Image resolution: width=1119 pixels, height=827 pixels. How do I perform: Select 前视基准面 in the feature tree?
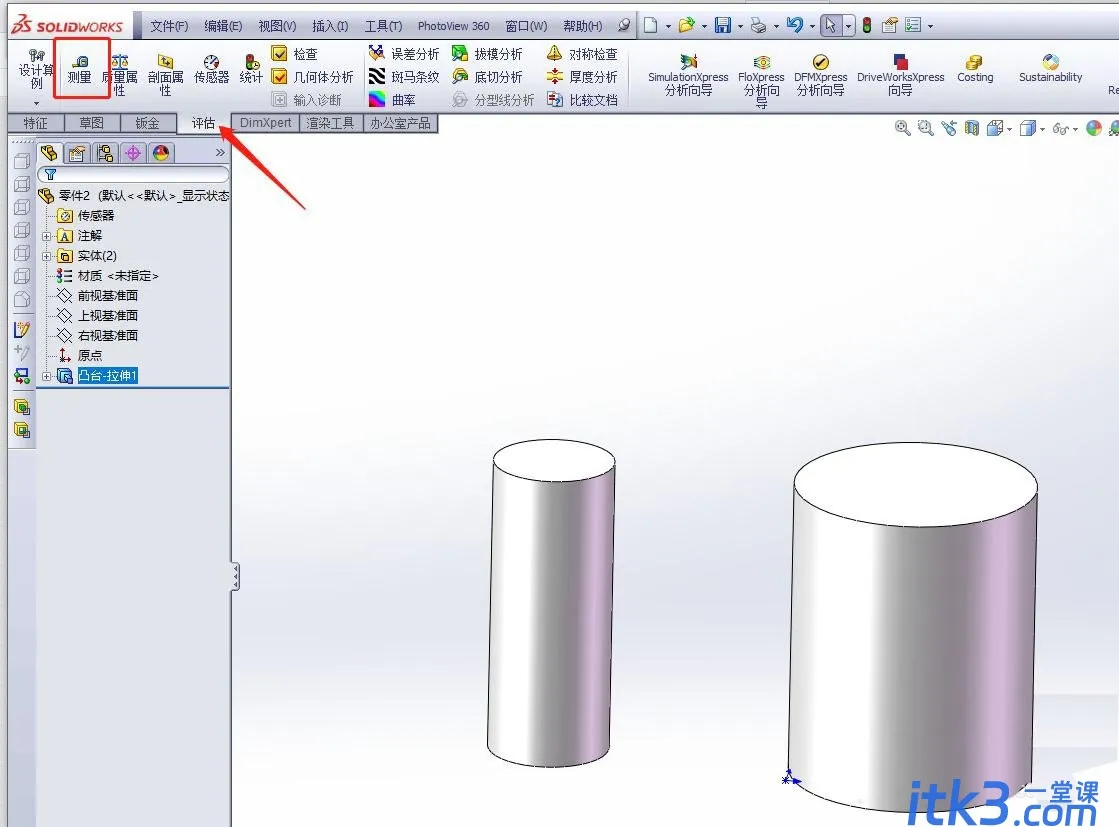click(x=98, y=295)
